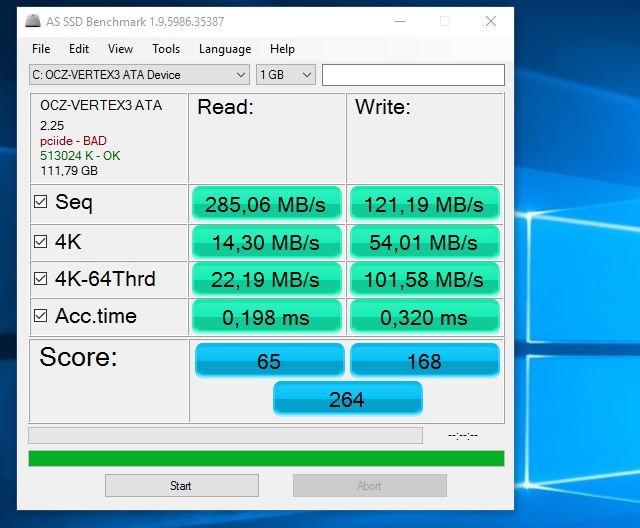This screenshot has width=640, height=528.
Task: Click the empty text field beside size dropdown
Action: 413,75
